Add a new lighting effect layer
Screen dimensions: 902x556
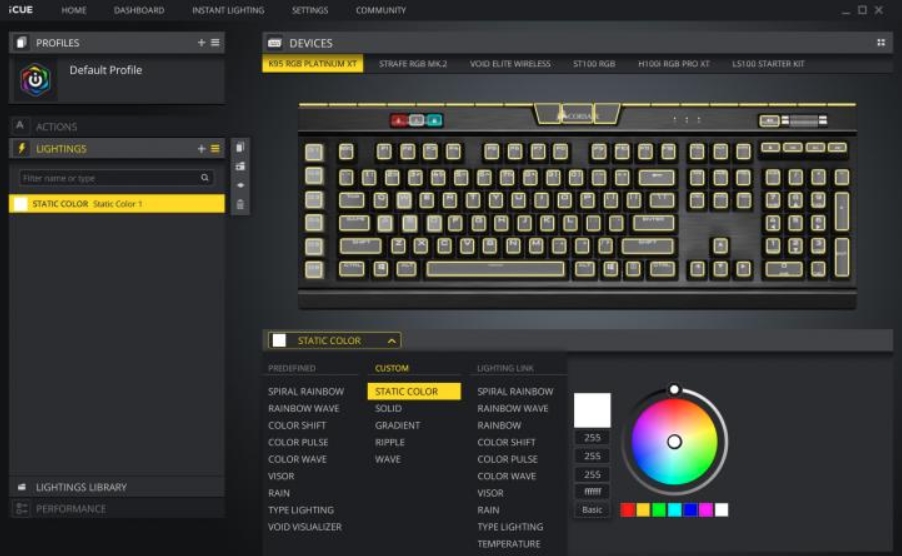201,148
